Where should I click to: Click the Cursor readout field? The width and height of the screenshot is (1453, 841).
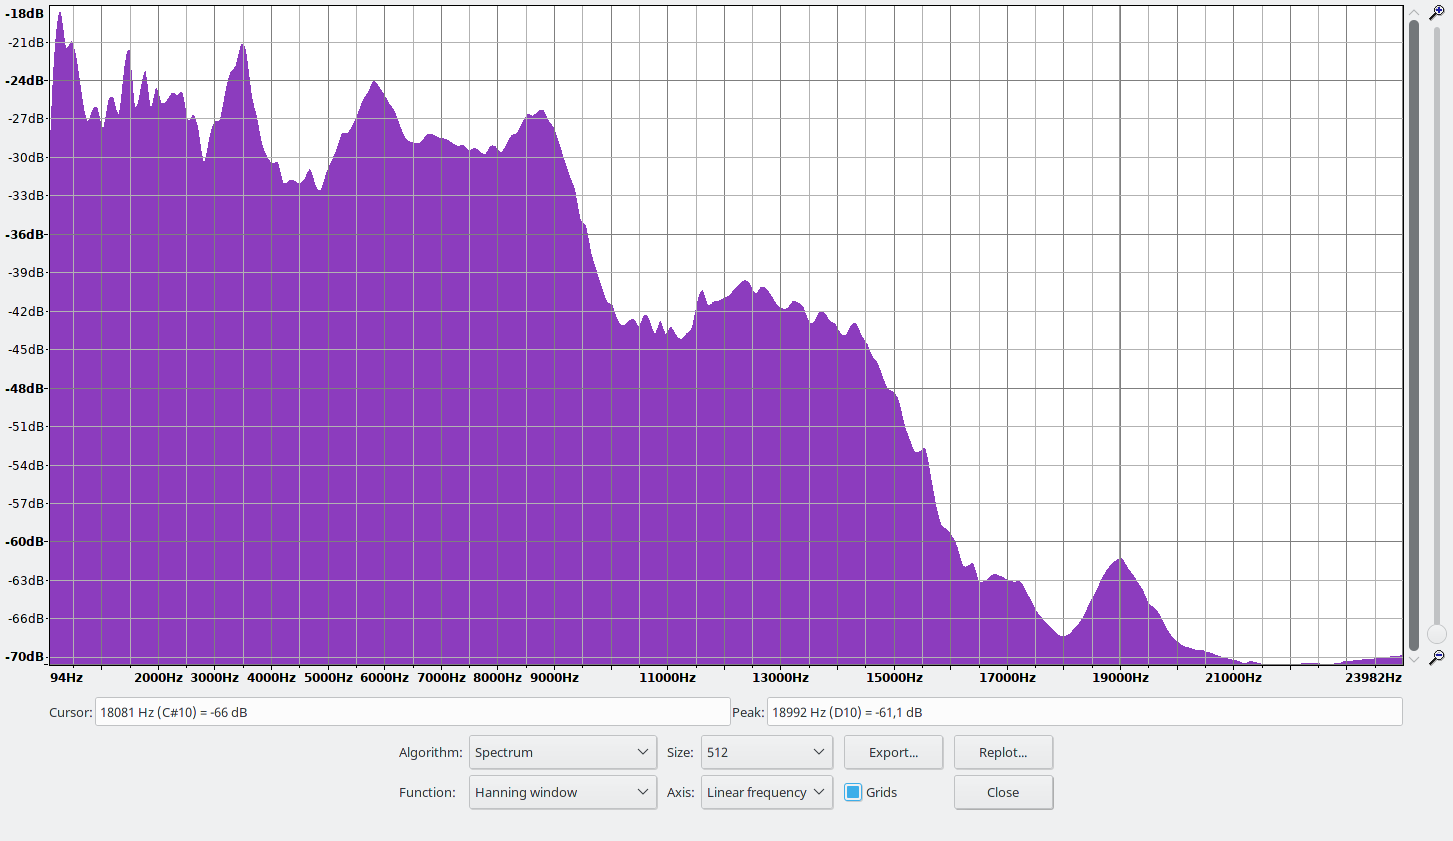[412, 712]
